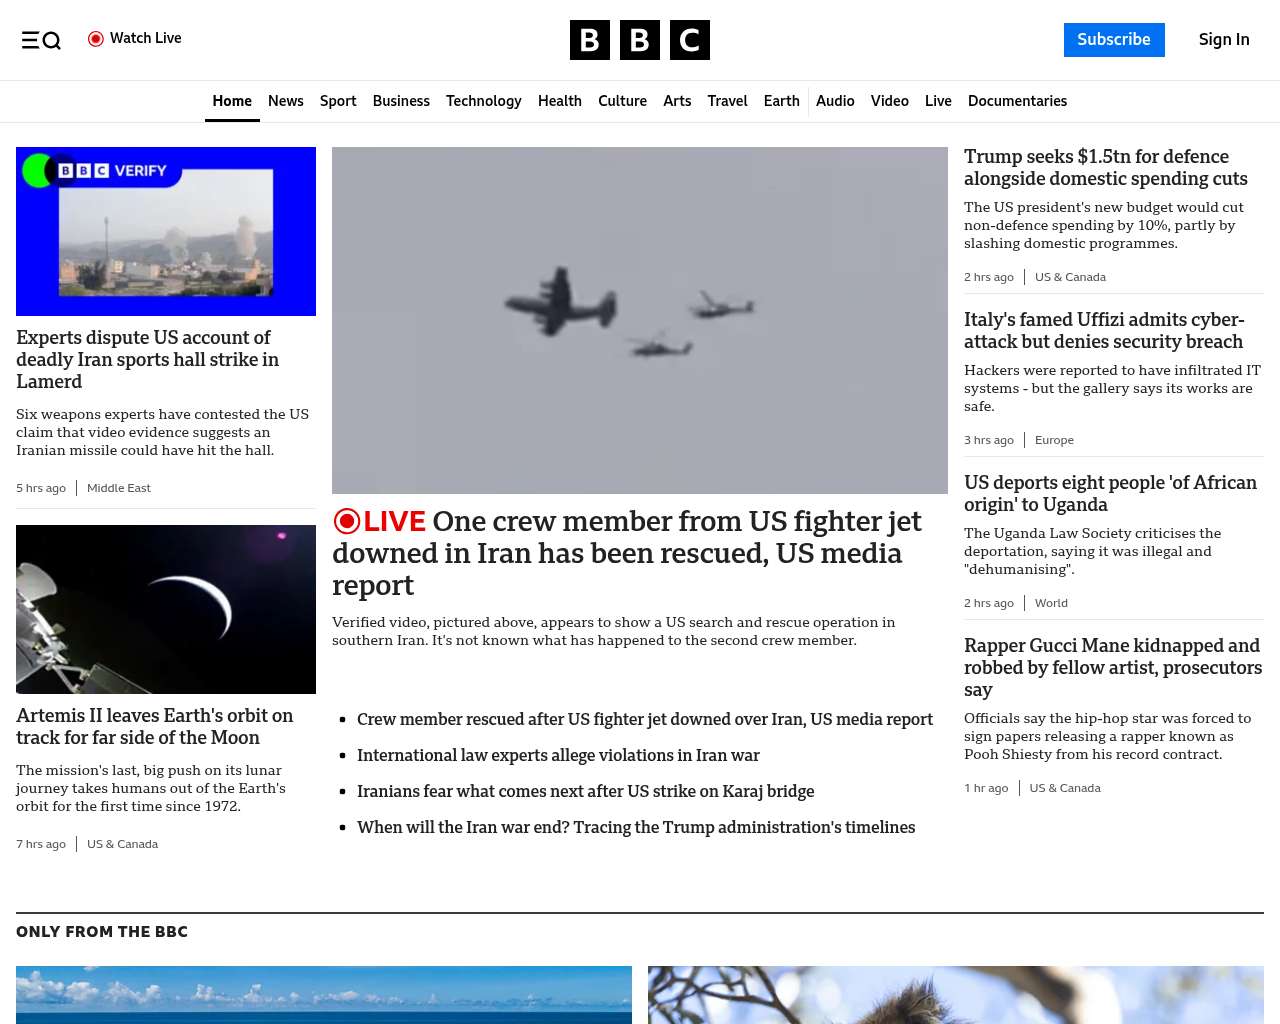
Task: Click the Europe category tag
Action: (x=1054, y=440)
